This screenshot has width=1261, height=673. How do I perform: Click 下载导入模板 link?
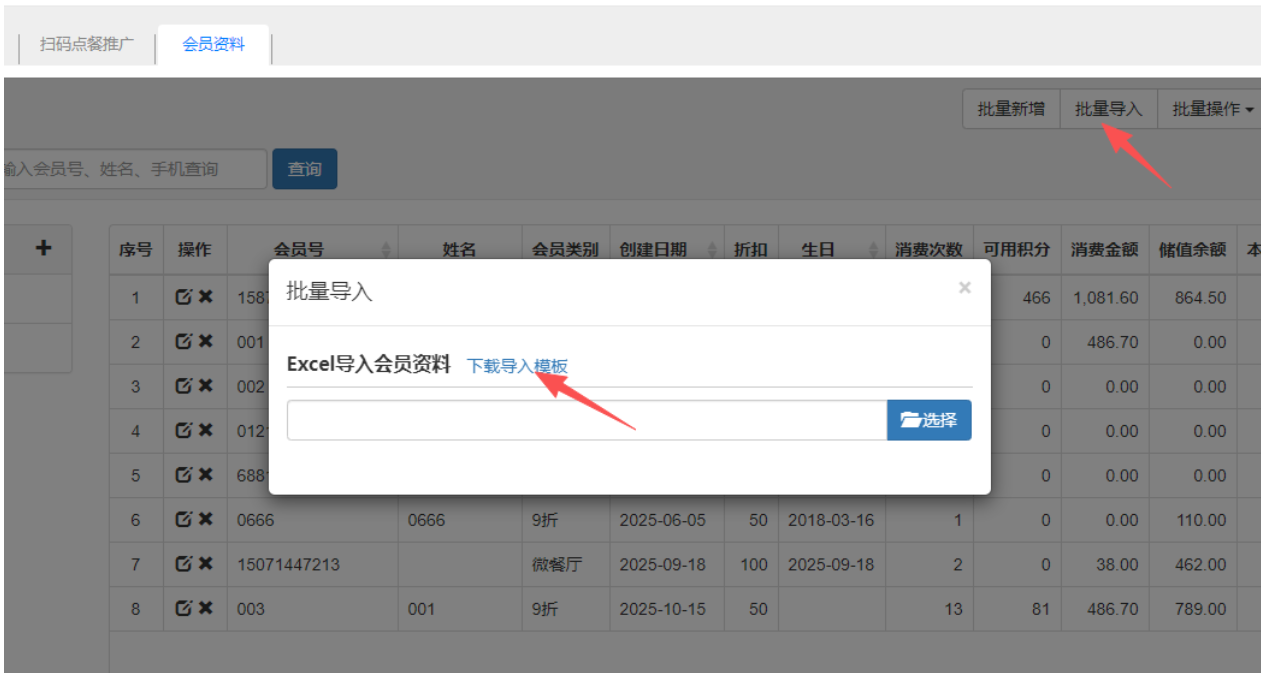coord(517,366)
